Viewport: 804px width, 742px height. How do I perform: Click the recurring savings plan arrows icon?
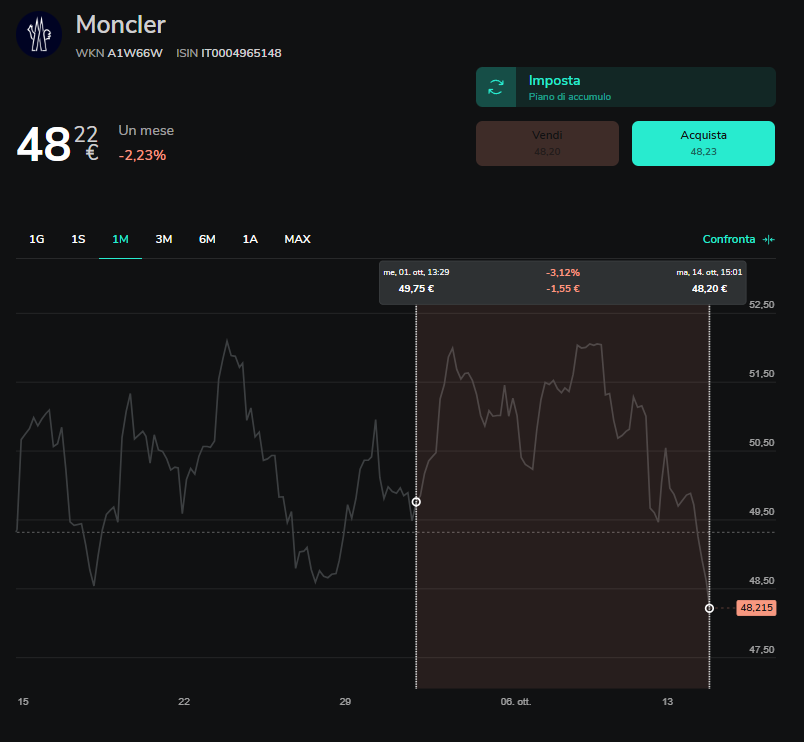click(496, 87)
